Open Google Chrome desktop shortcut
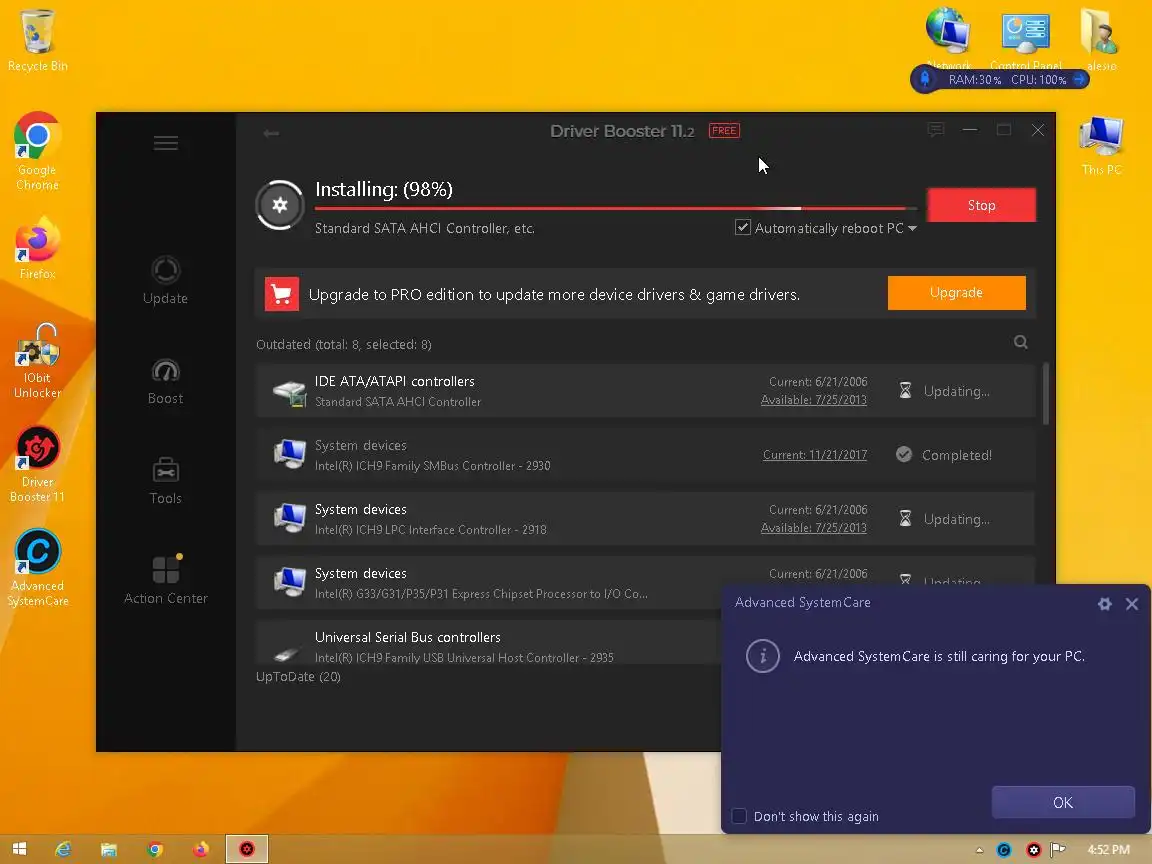 37,151
